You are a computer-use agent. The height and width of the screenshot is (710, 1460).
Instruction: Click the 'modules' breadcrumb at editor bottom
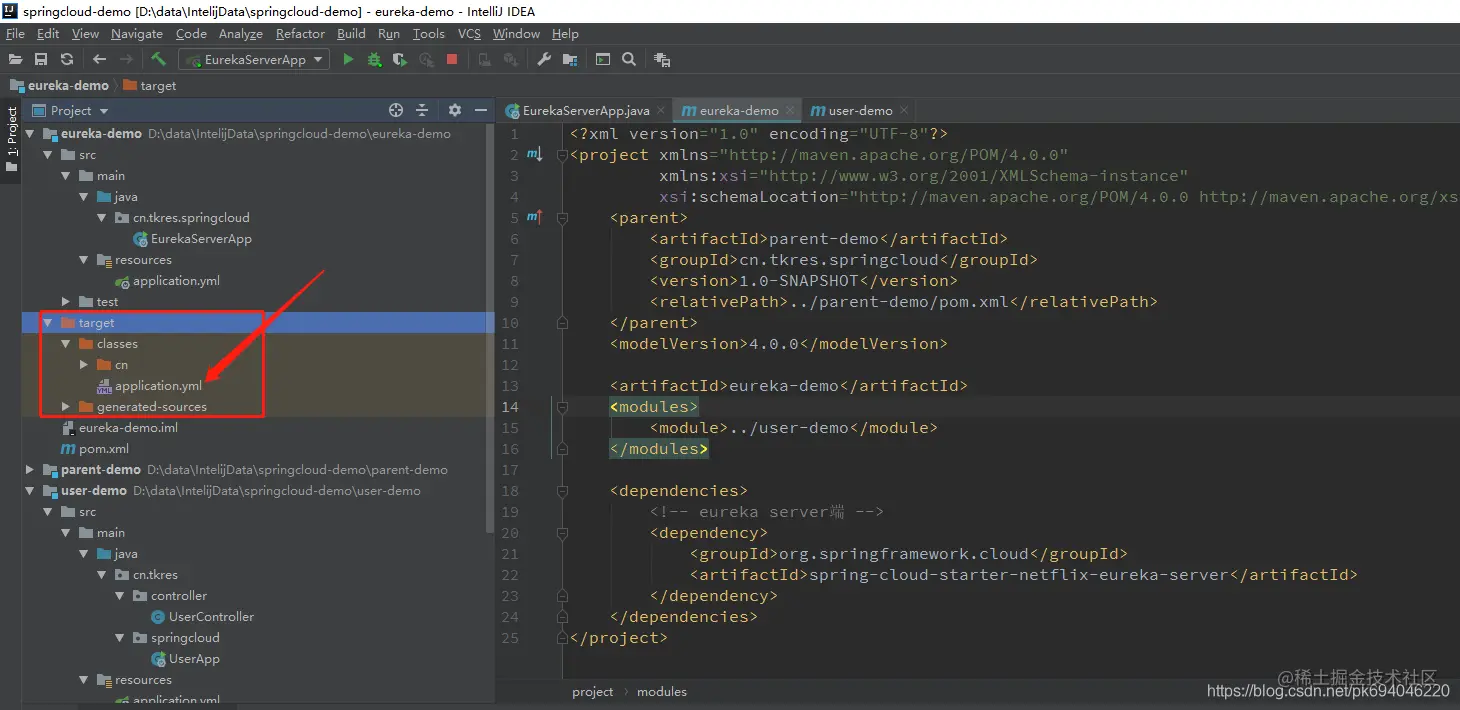(x=661, y=692)
